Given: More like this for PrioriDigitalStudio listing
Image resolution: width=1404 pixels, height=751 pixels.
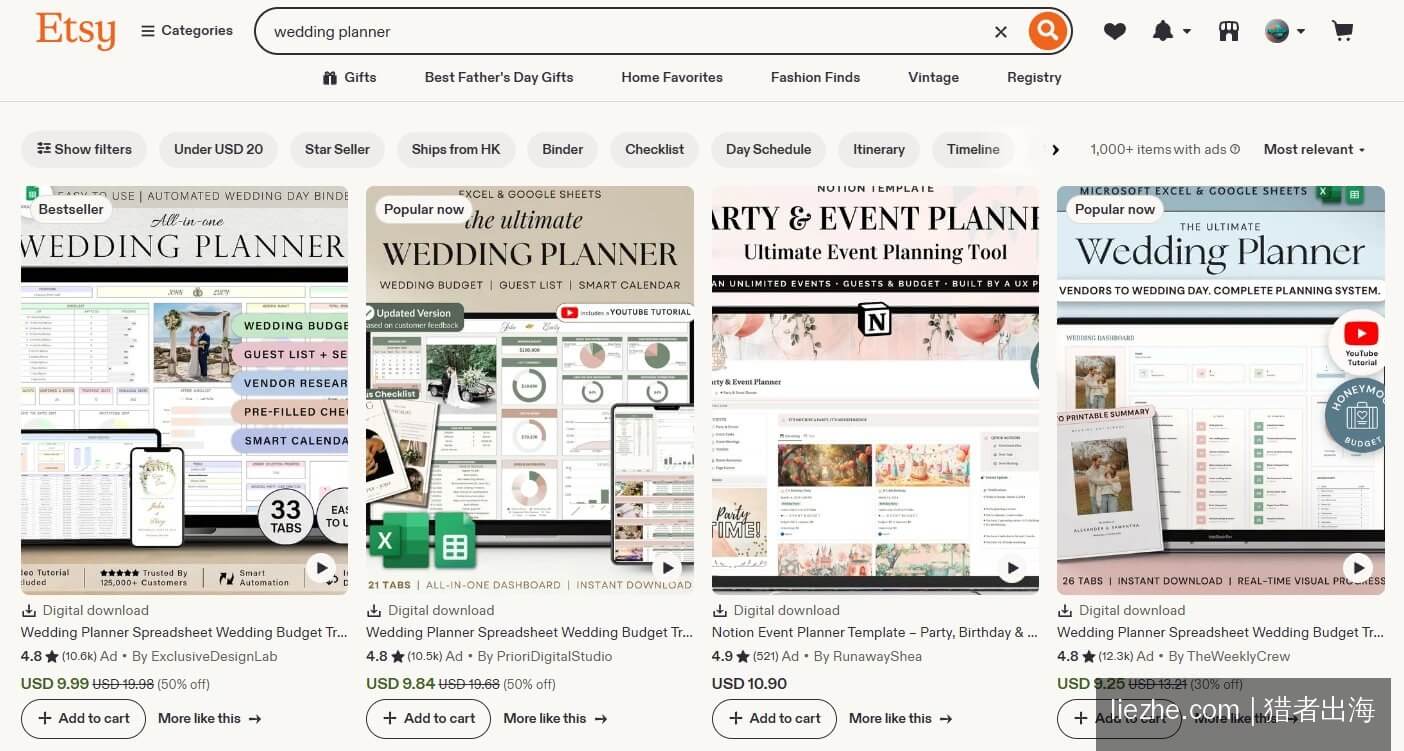Looking at the screenshot, I should pos(555,718).
